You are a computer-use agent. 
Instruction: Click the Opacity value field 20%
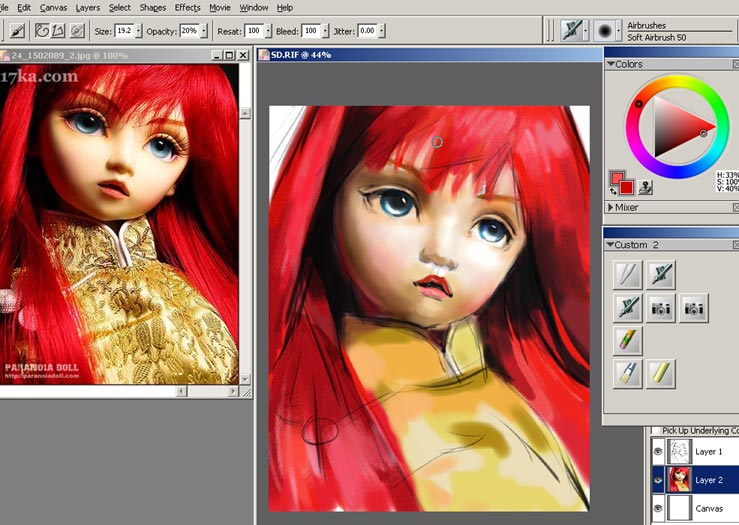[189, 31]
